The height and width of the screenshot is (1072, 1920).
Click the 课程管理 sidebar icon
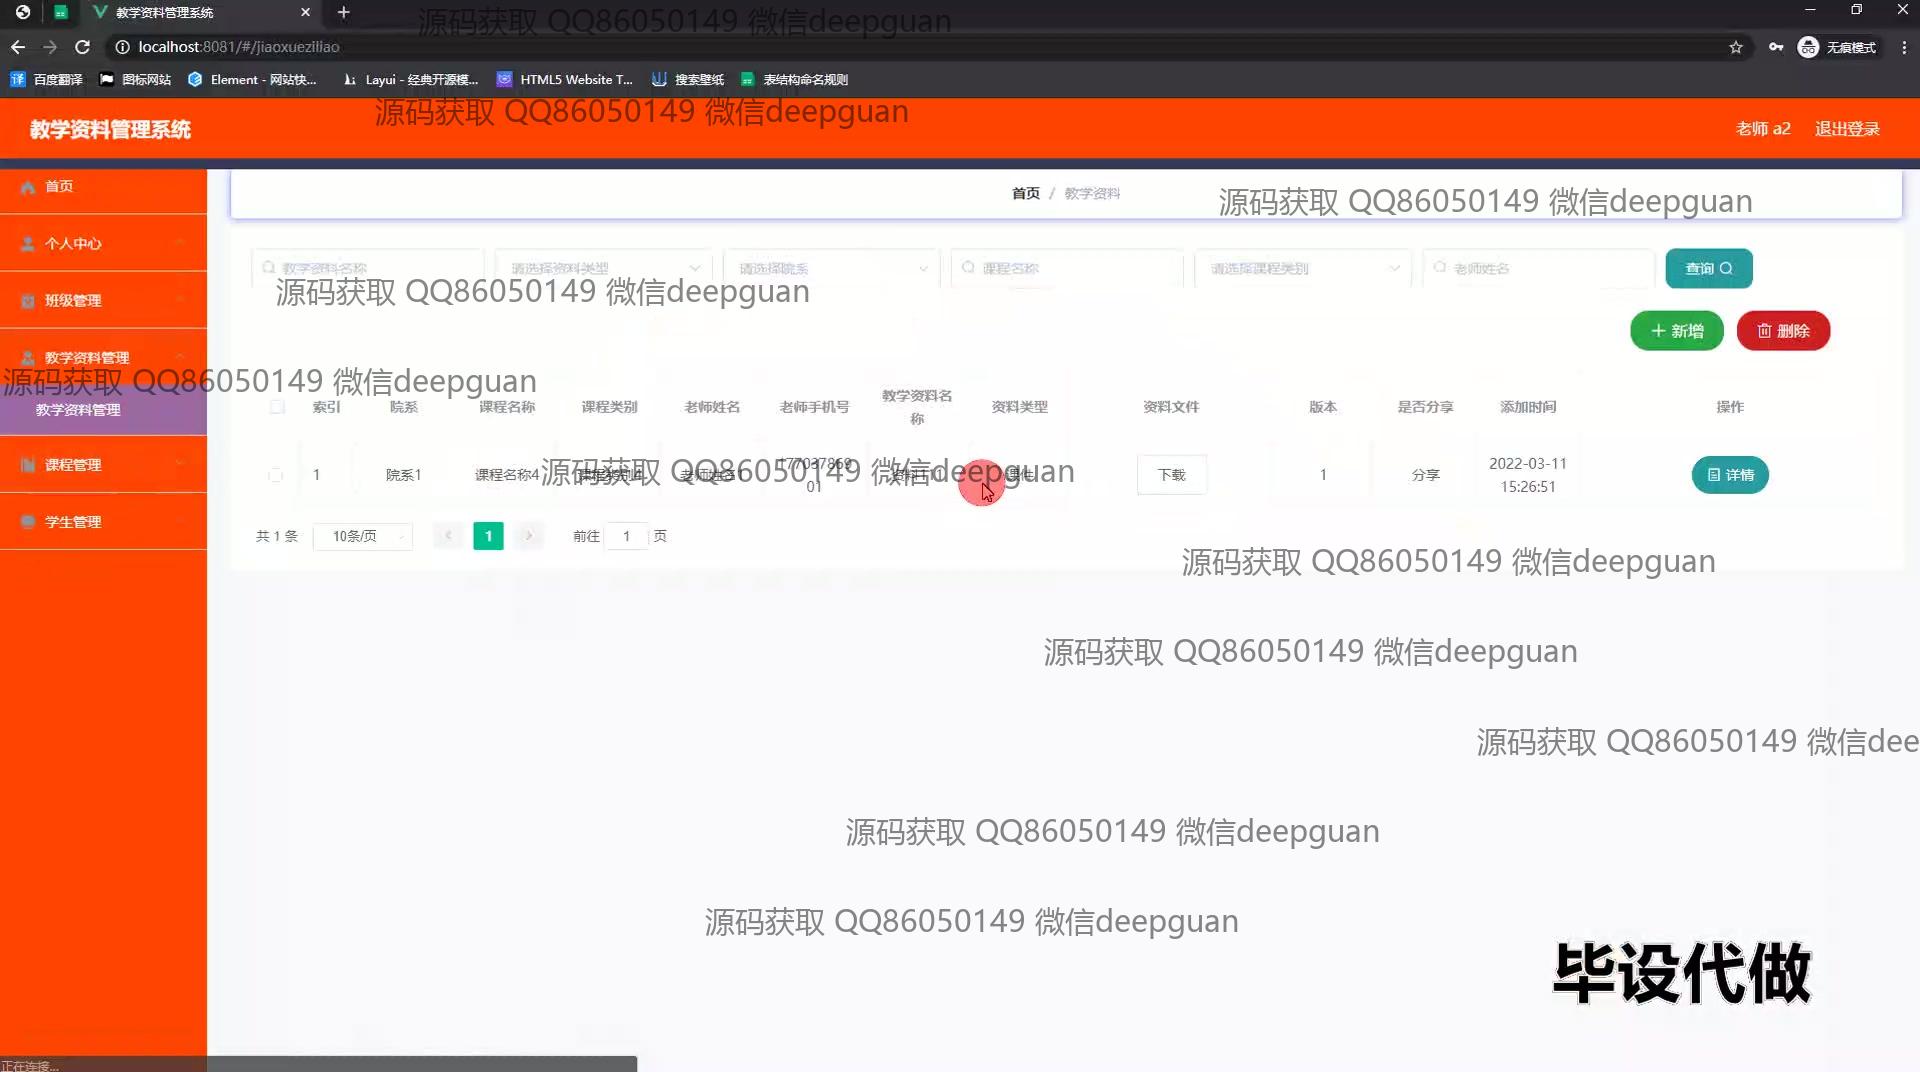[x=25, y=464]
